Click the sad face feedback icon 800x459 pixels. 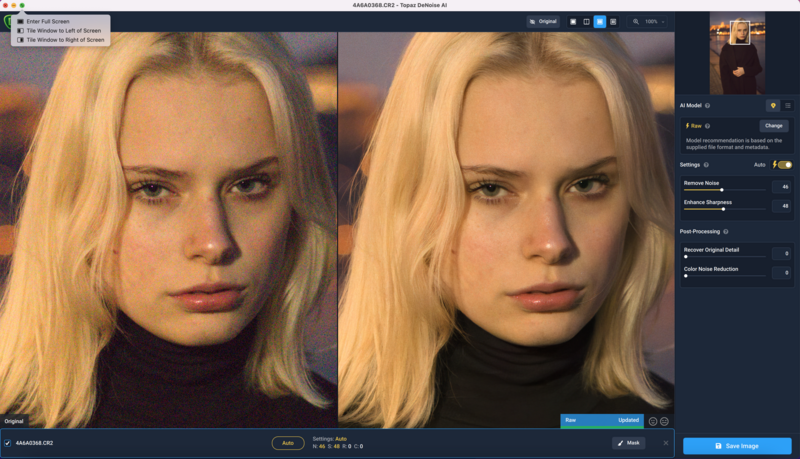point(664,421)
